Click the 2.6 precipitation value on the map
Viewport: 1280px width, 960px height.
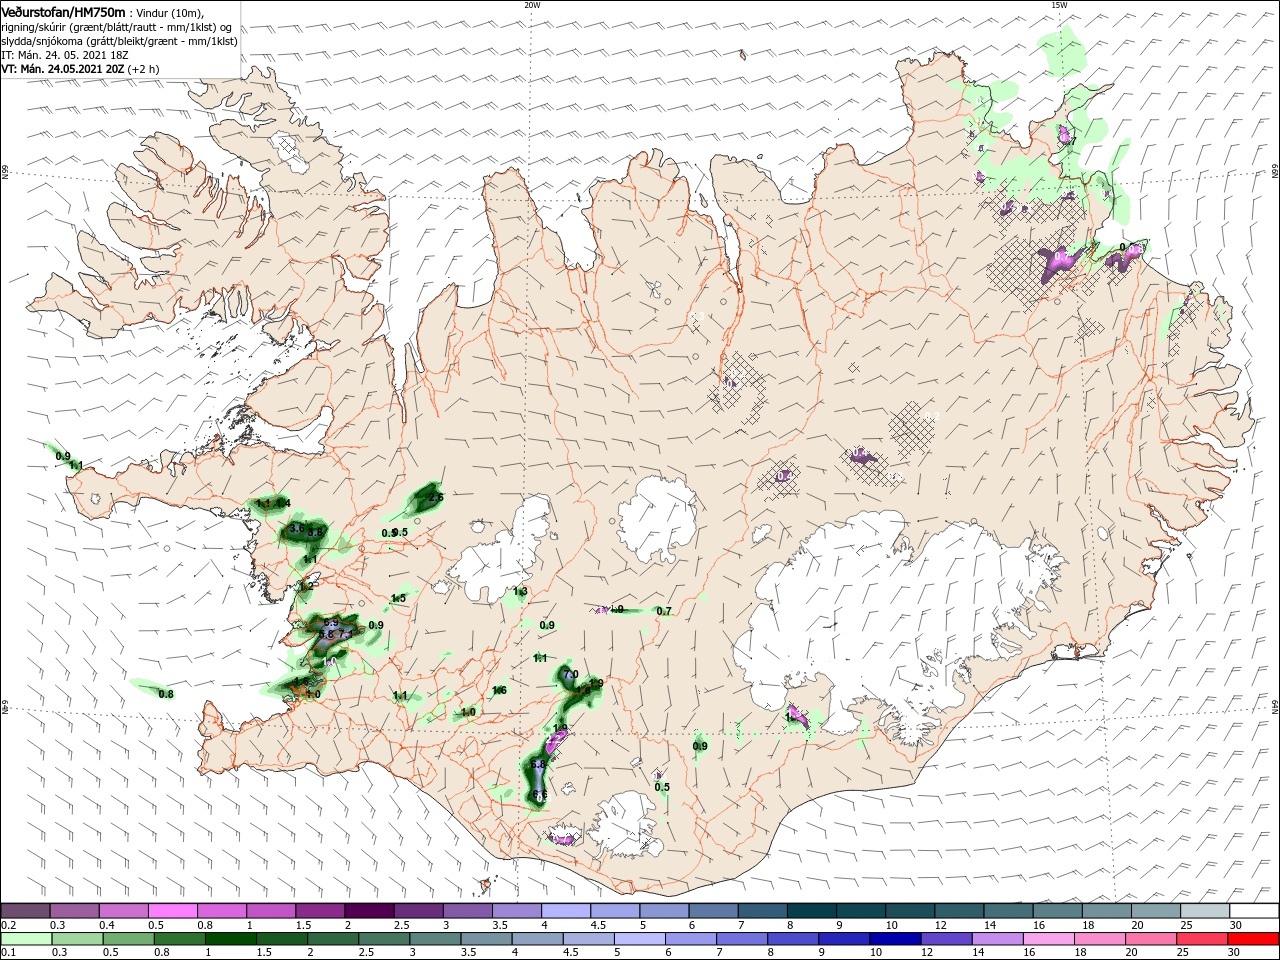435,497
